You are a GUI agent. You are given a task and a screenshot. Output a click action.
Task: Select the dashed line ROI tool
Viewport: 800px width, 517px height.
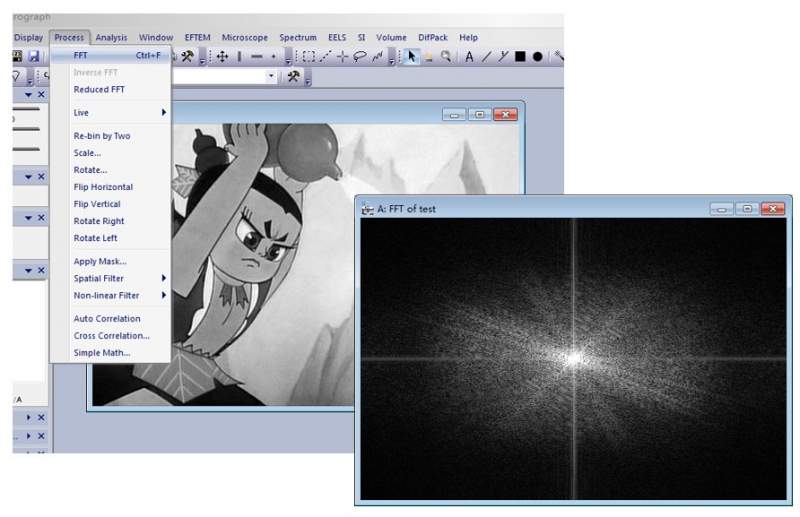(326, 57)
